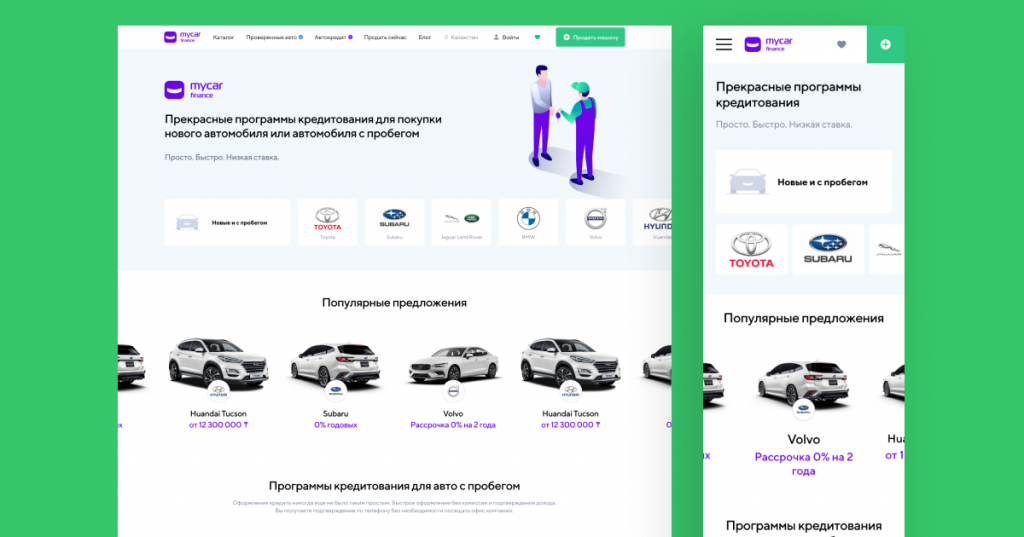Click the blue verified badge beside Проверенные авто

click(301, 37)
